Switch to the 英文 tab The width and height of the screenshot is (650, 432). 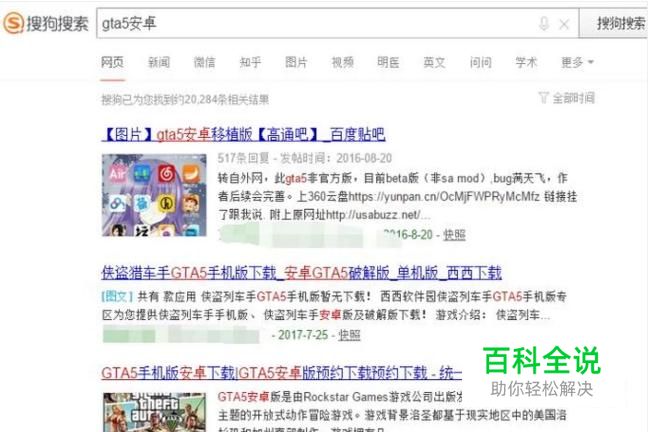(434, 62)
